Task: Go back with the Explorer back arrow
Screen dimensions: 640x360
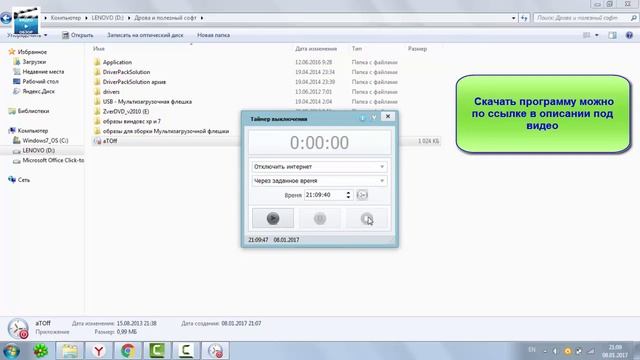Action: pos(6,18)
